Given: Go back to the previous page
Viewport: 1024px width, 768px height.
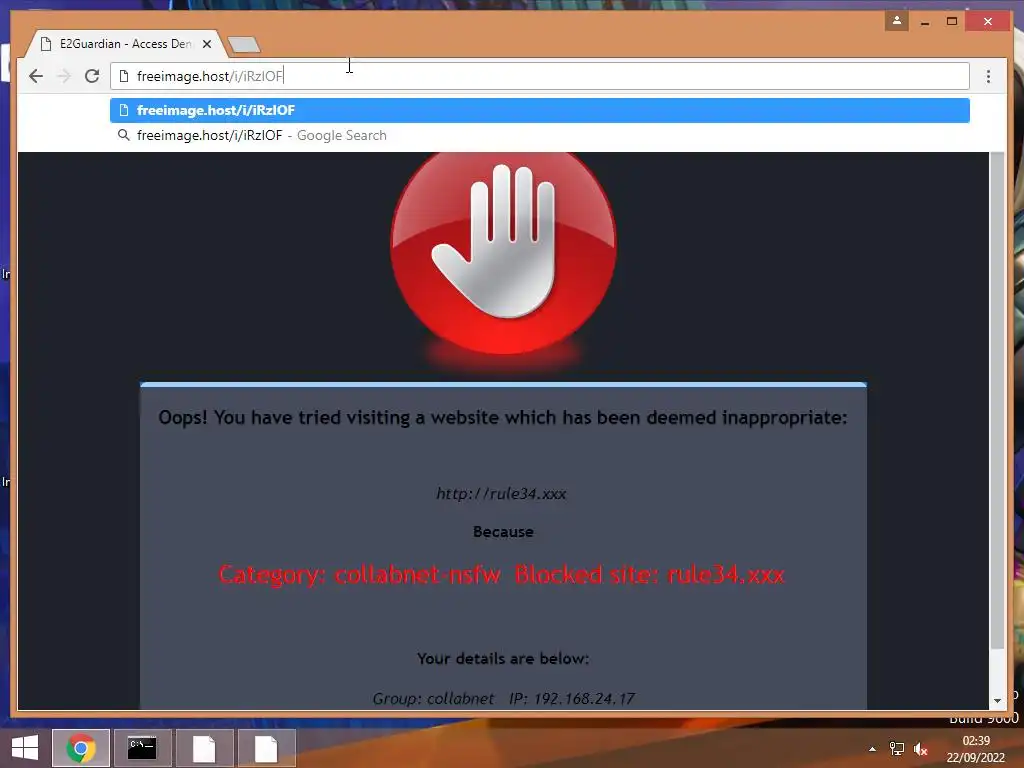Looking at the screenshot, I should click(x=36, y=76).
